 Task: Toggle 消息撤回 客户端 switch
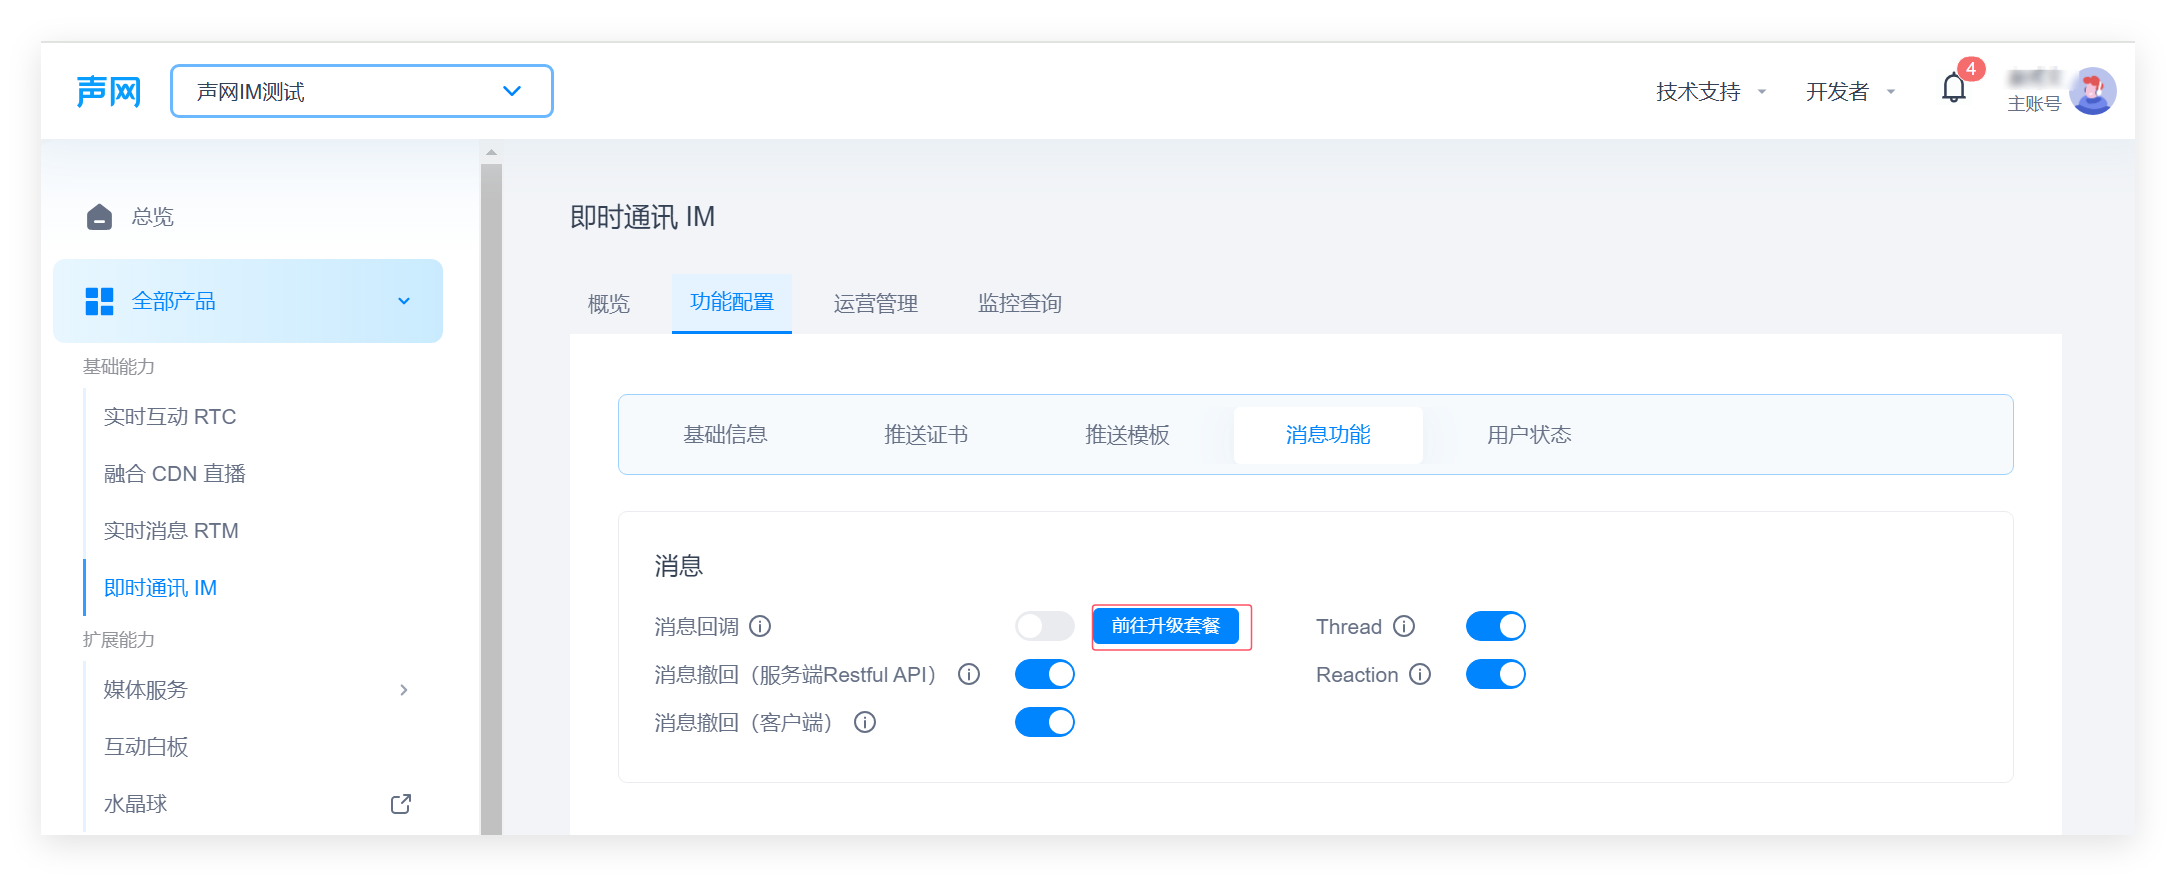pos(1045,723)
